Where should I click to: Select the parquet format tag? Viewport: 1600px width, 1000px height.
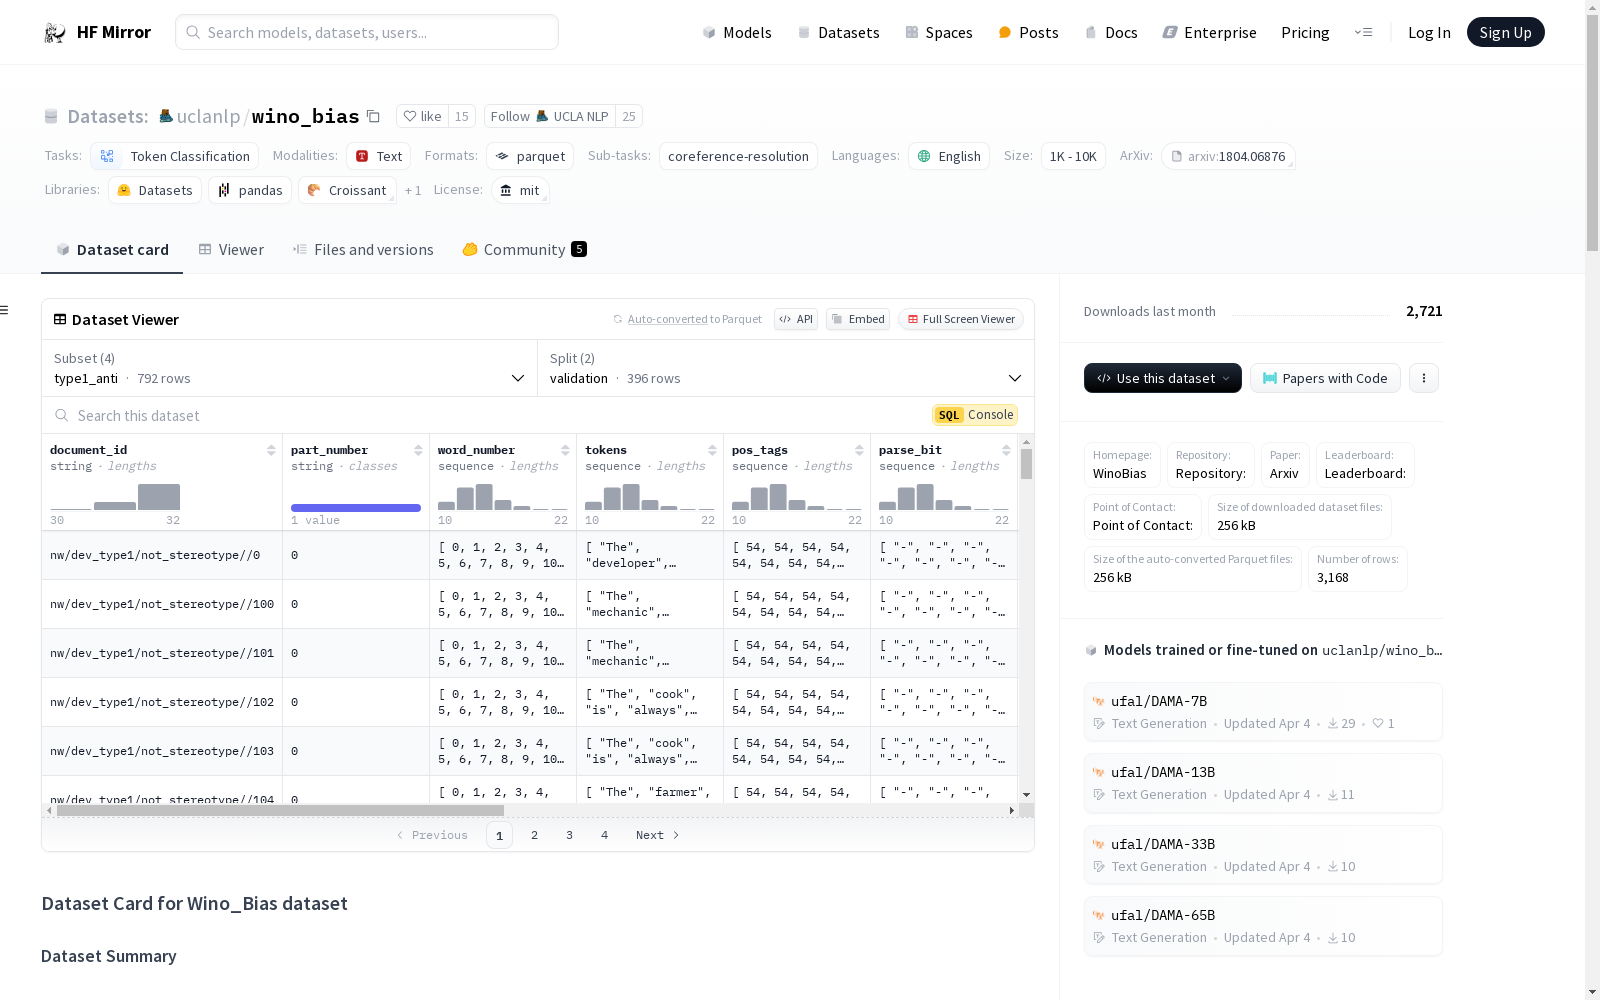click(x=531, y=156)
